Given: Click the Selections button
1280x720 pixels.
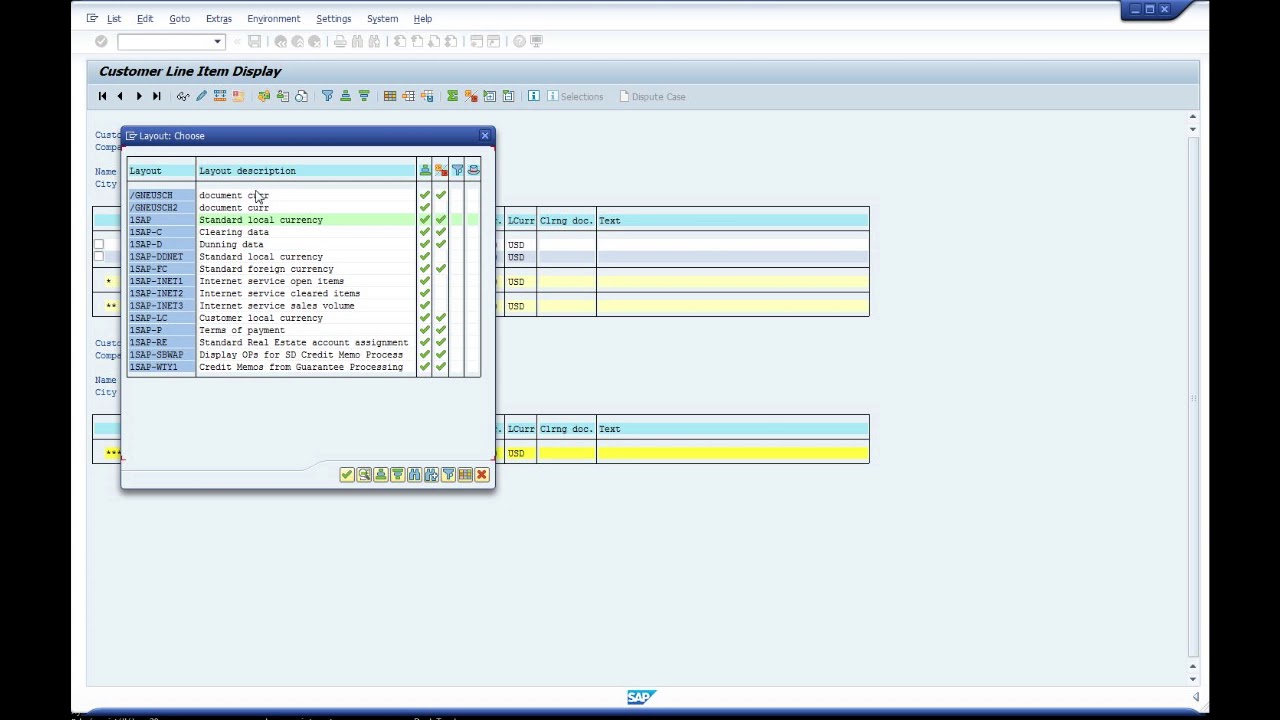Looking at the screenshot, I should [574, 97].
